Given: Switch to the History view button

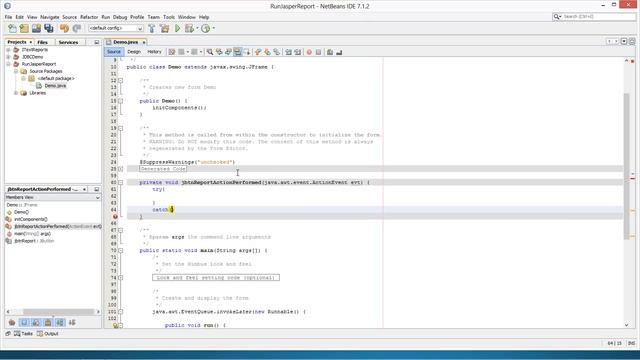Looking at the screenshot, I should coord(154,52).
